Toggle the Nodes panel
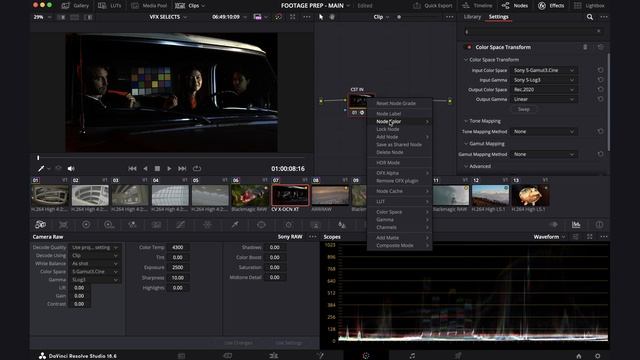This screenshot has width=640, height=360. [515, 6]
